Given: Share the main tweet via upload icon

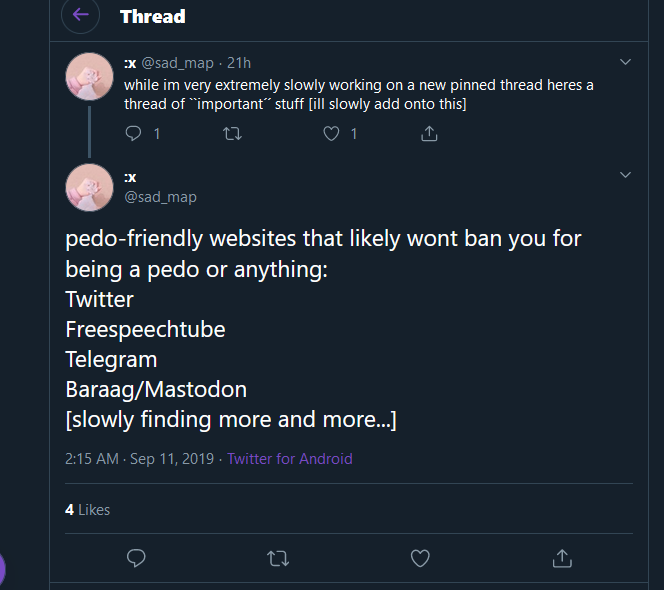Looking at the screenshot, I should [x=562, y=558].
